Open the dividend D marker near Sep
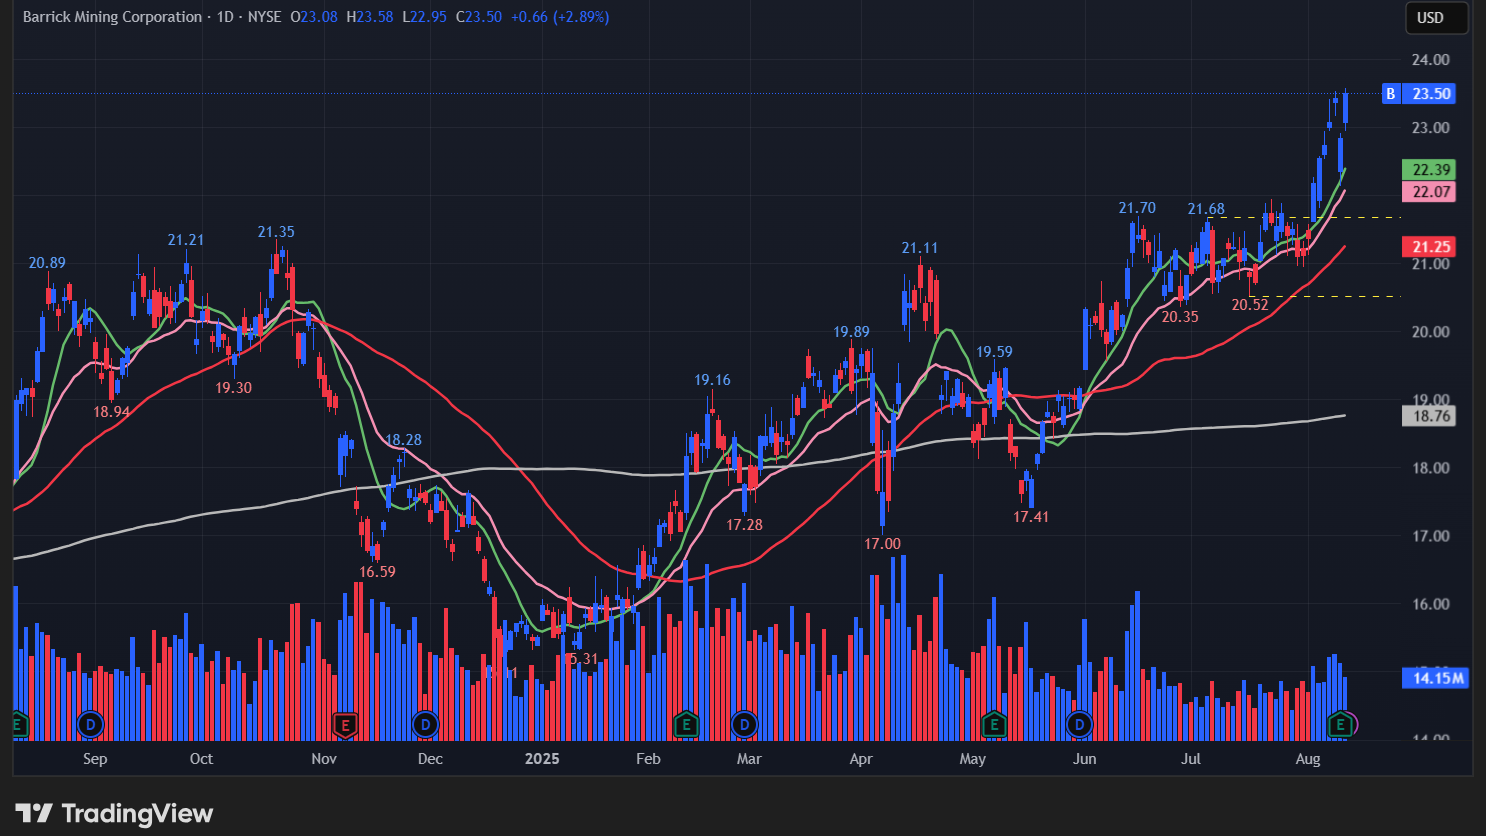Screen dimensions: 1486x836 point(91,724)
